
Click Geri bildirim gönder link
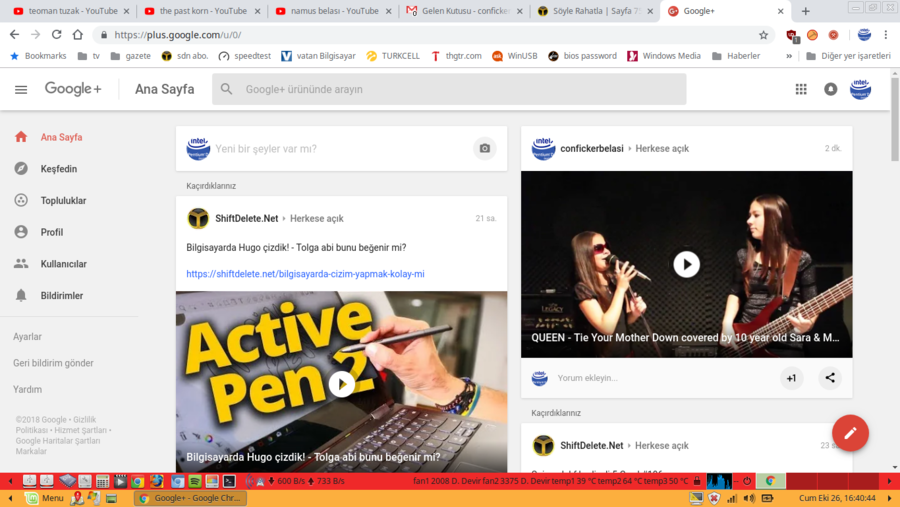(x=53, y=363)
